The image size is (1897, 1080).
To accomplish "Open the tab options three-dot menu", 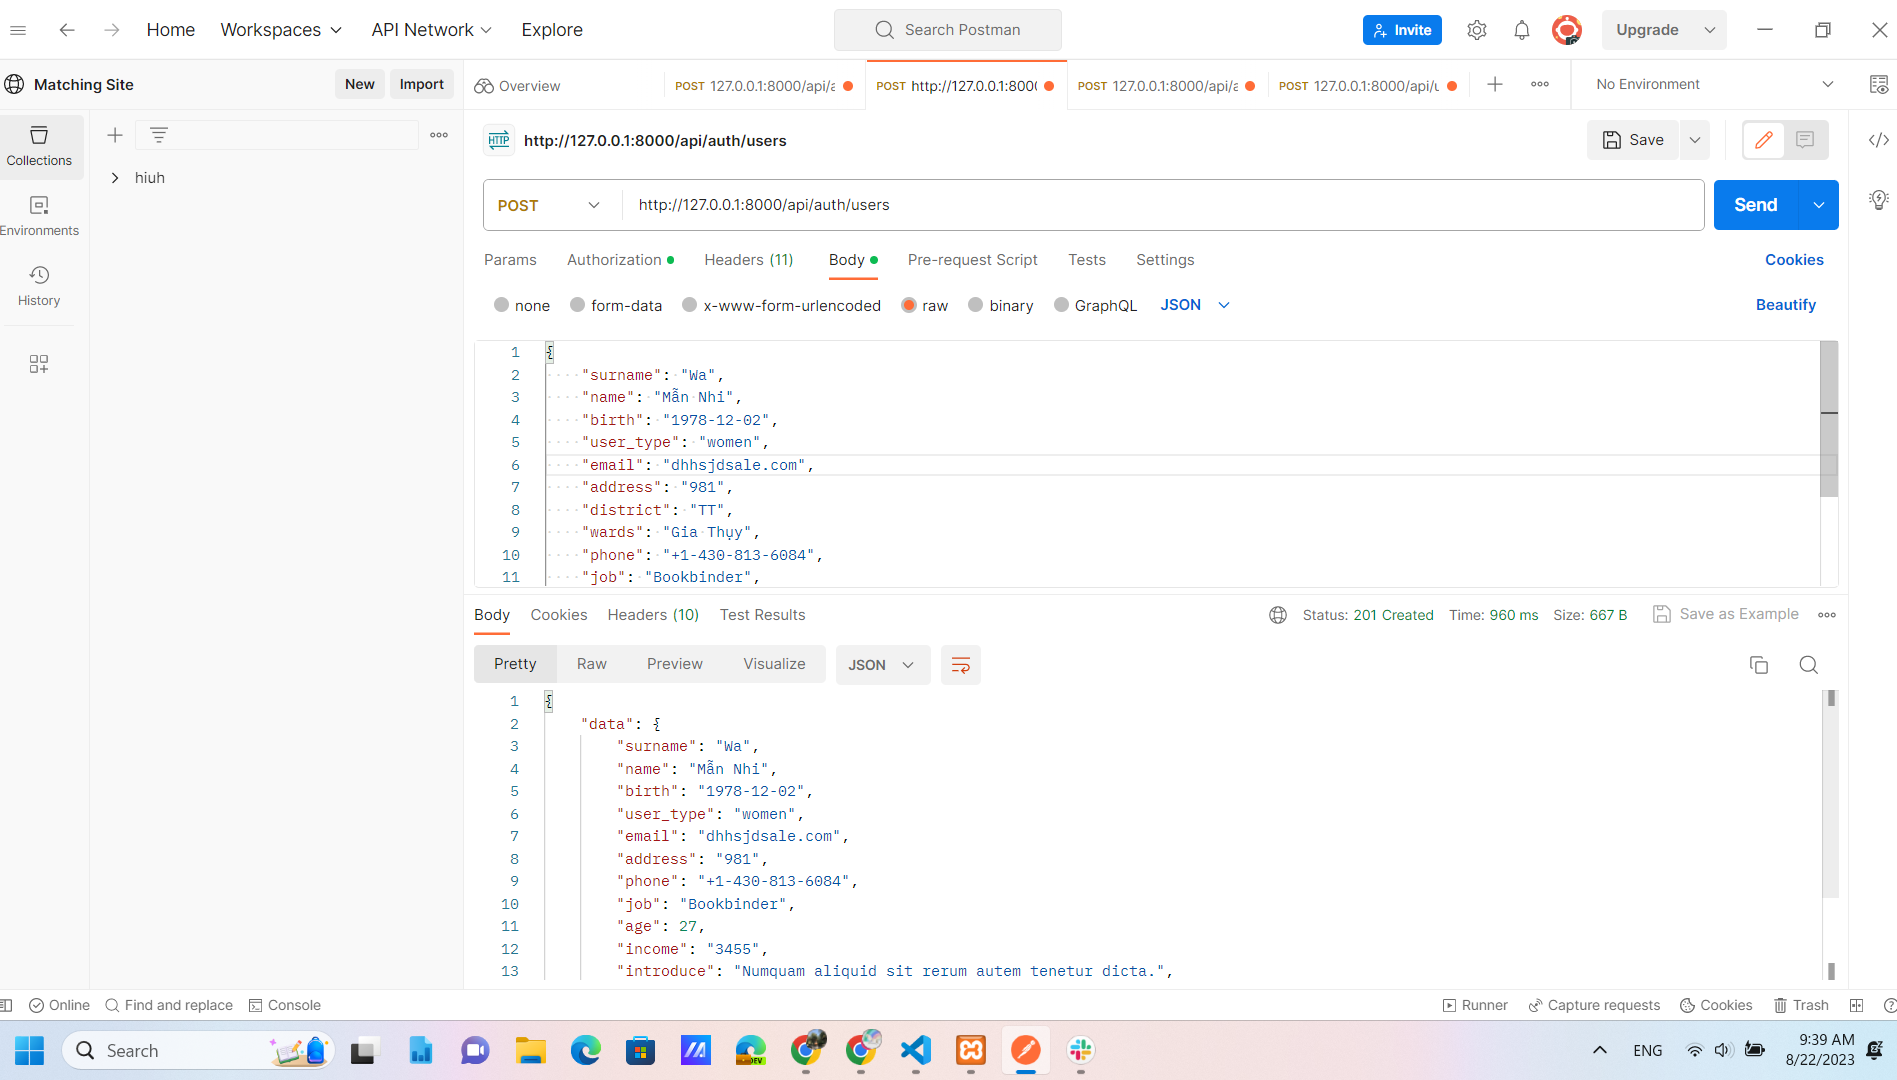I will (x=1540, y=85).
